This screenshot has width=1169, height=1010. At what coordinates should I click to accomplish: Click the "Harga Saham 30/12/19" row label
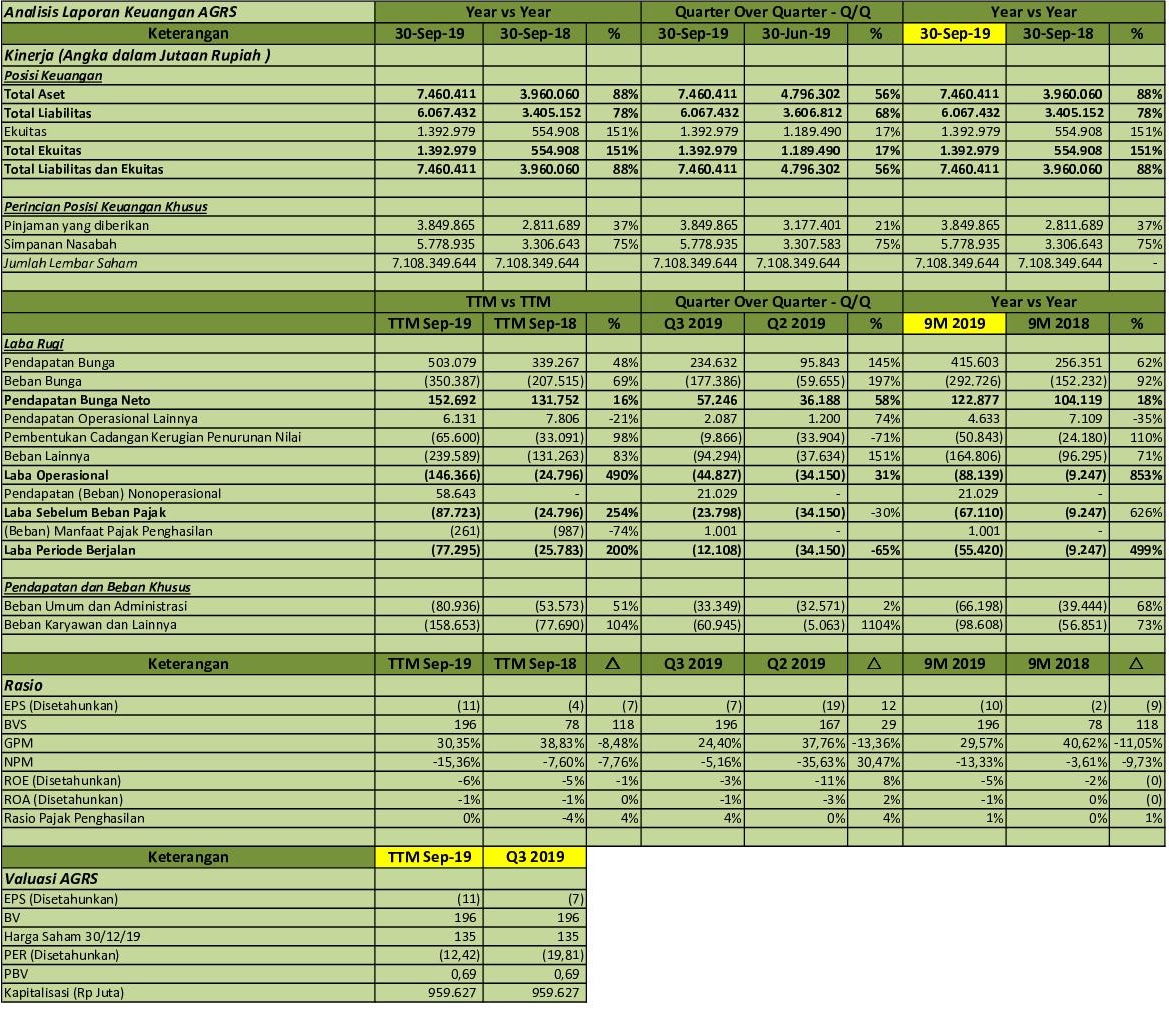pyautogui.click(x=72, y=936)
